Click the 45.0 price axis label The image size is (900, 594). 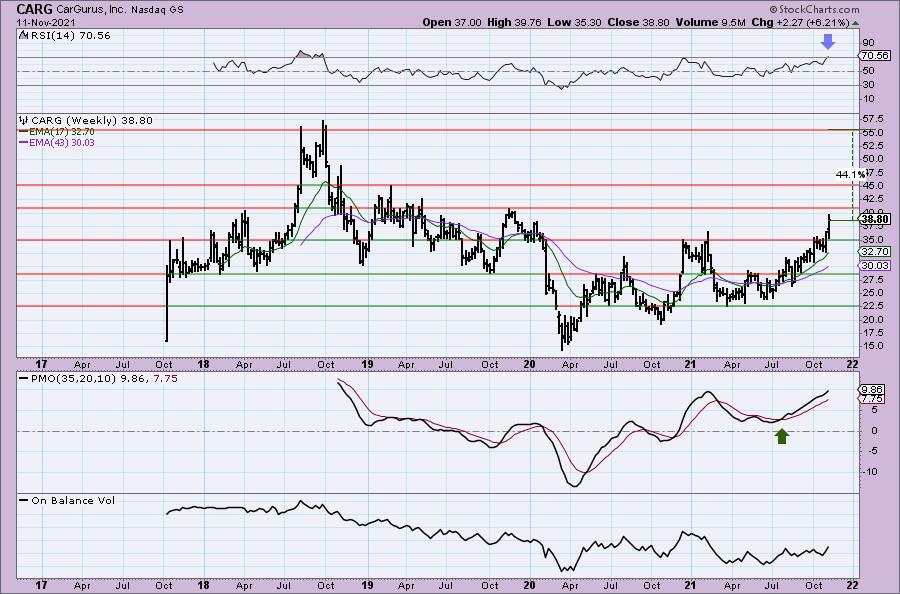click(872, 185)
